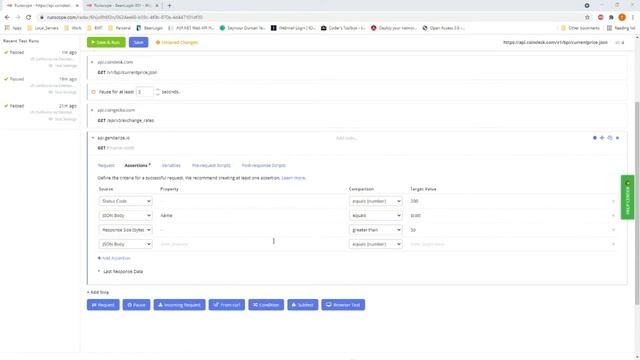Bookmark this page with the star icon
Viewport: 640px width, 360px height.
pyautogui.click(x=587, y=17)
